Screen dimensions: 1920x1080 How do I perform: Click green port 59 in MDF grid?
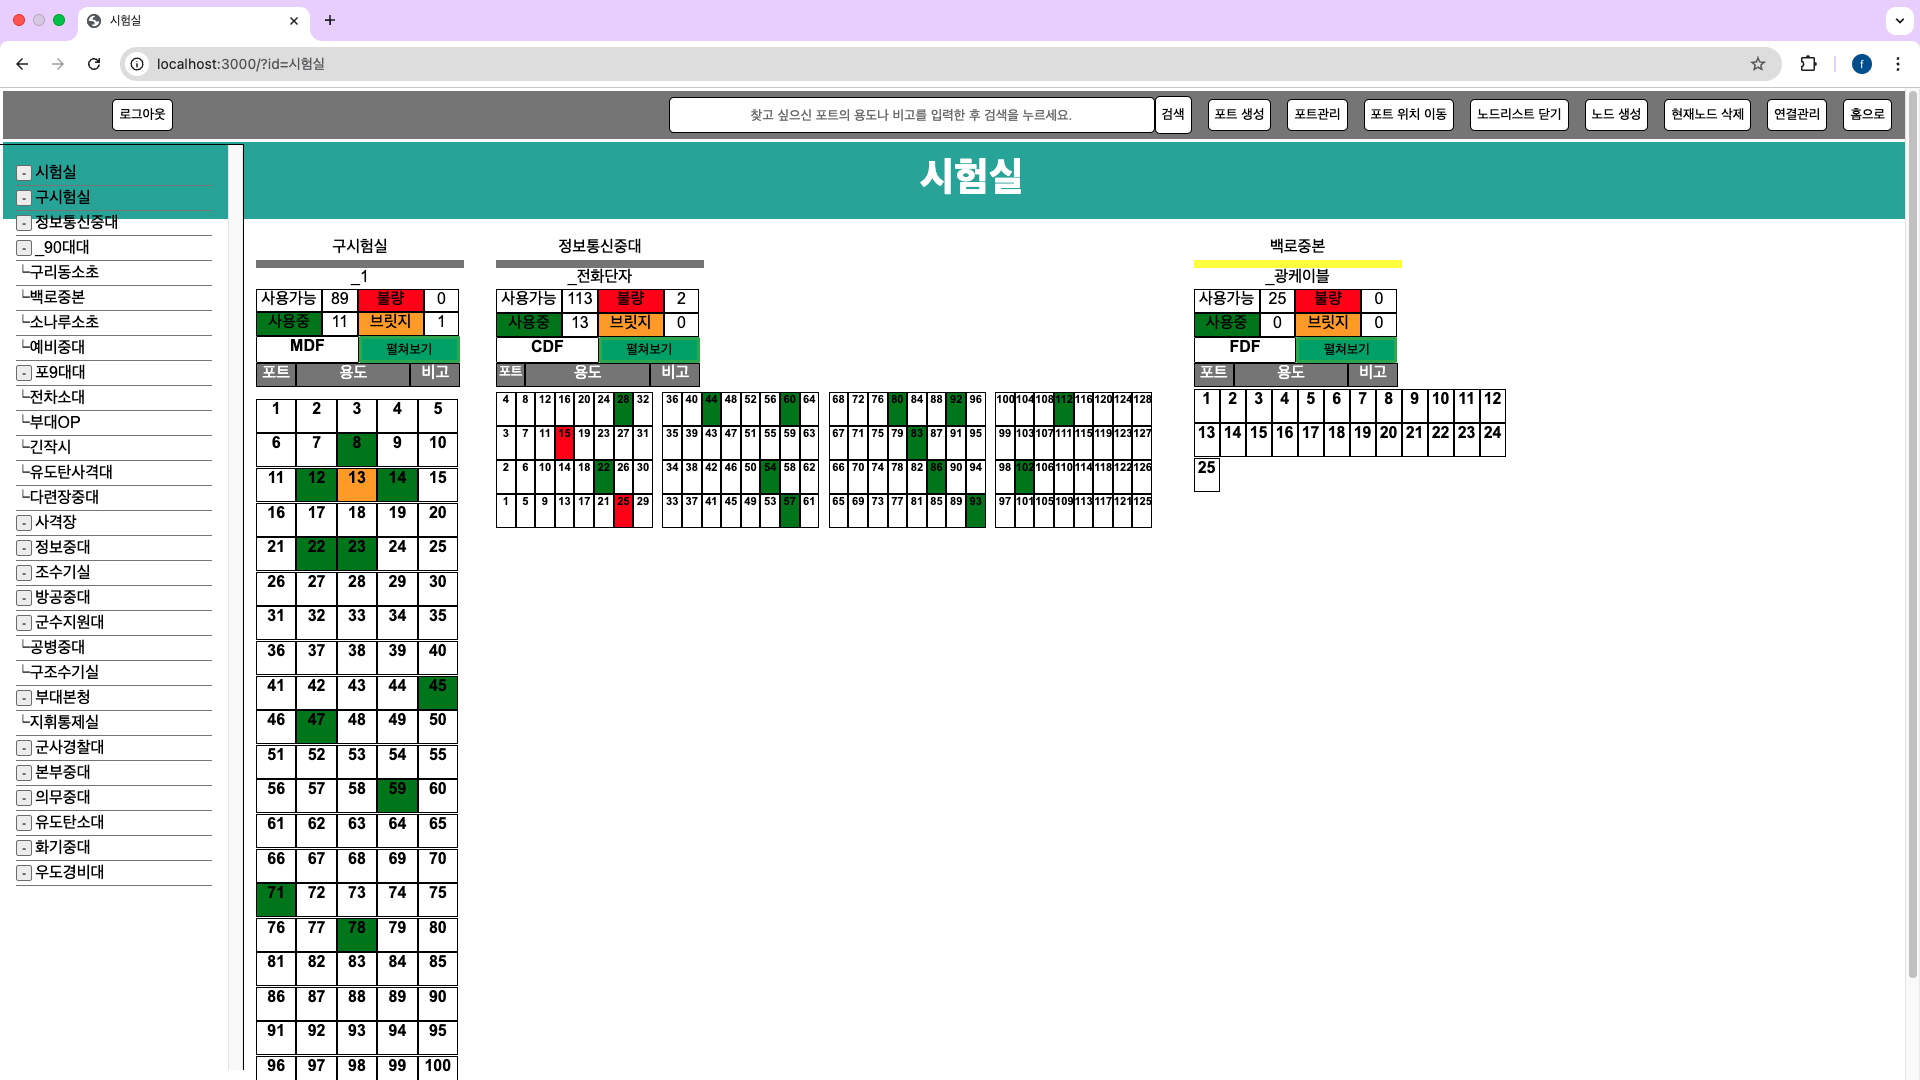click(x=397, y=795)
